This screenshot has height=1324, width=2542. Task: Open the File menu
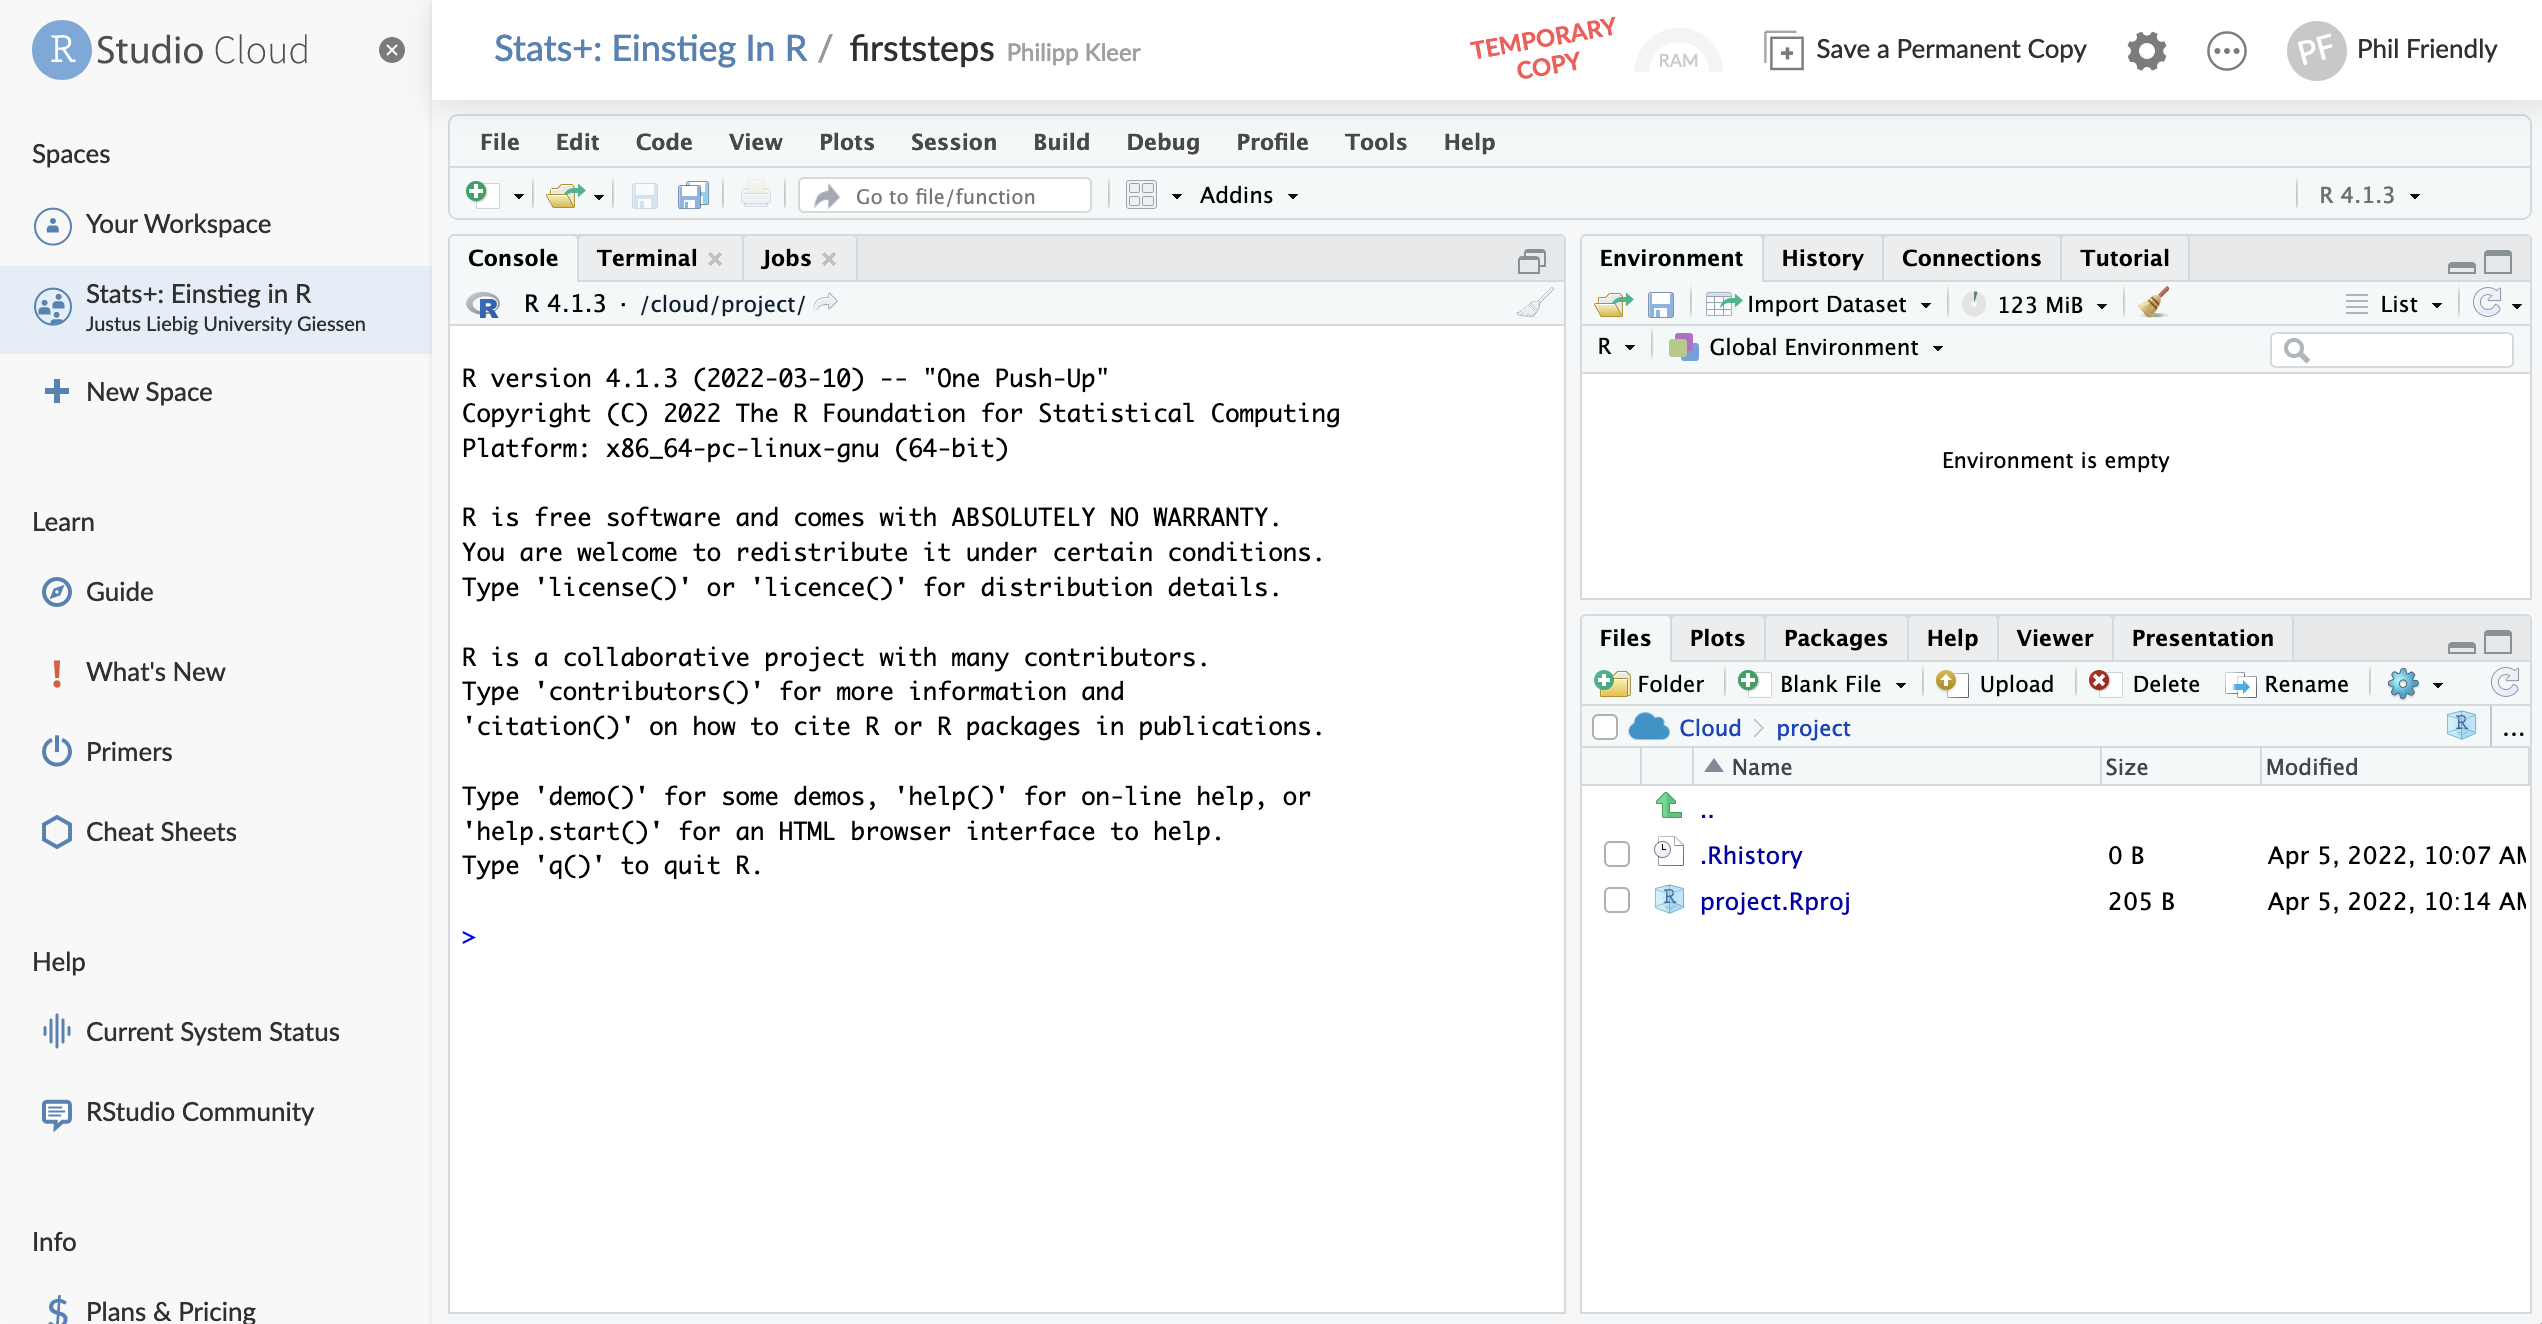click(499, 142)
